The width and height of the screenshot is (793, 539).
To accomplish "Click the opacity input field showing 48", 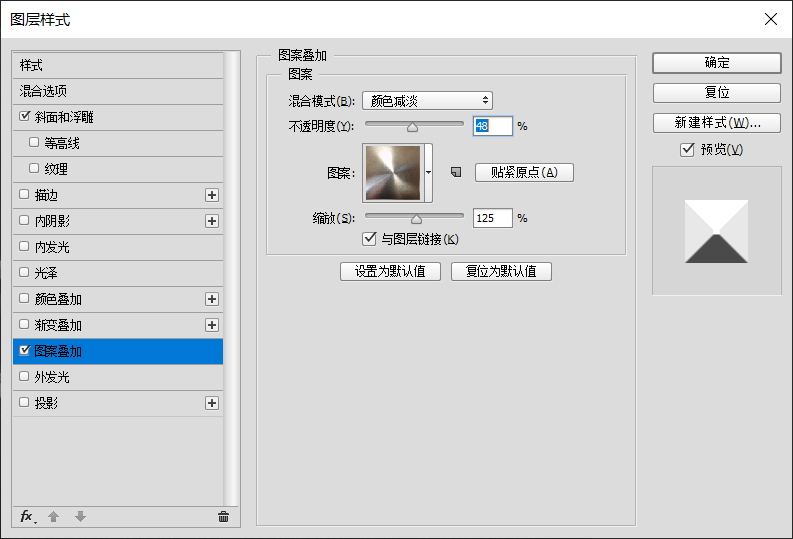I will click(x=493, y=126).
